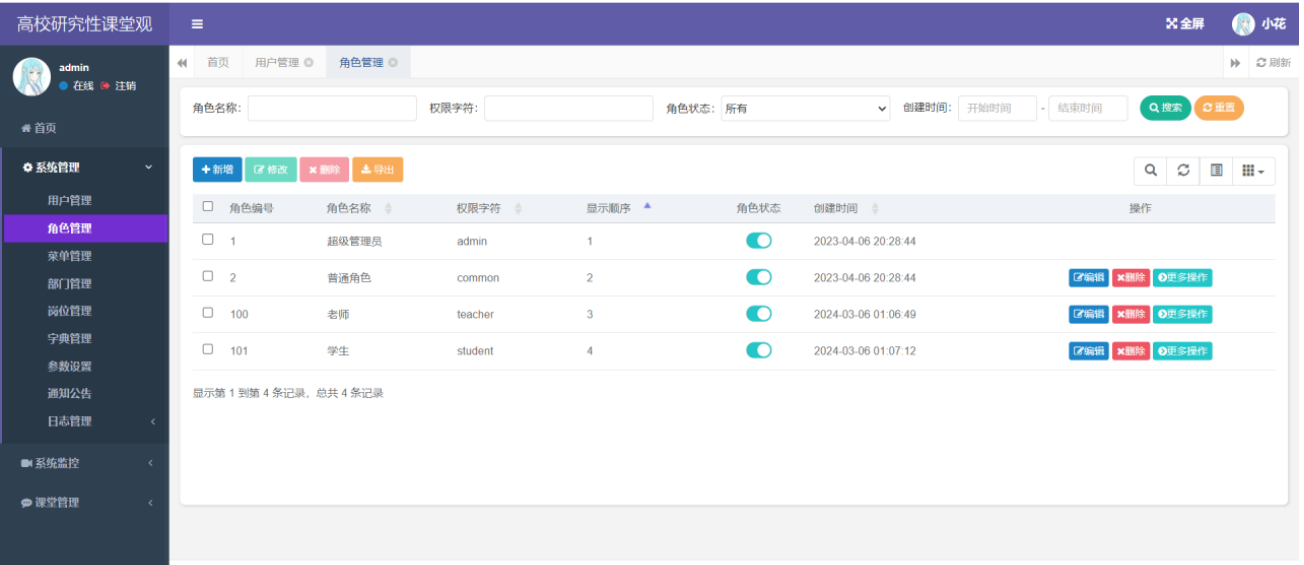Collapse the 系统管理 sidebar menu
Screen dimensions: 1304x565
coord(85,167)
